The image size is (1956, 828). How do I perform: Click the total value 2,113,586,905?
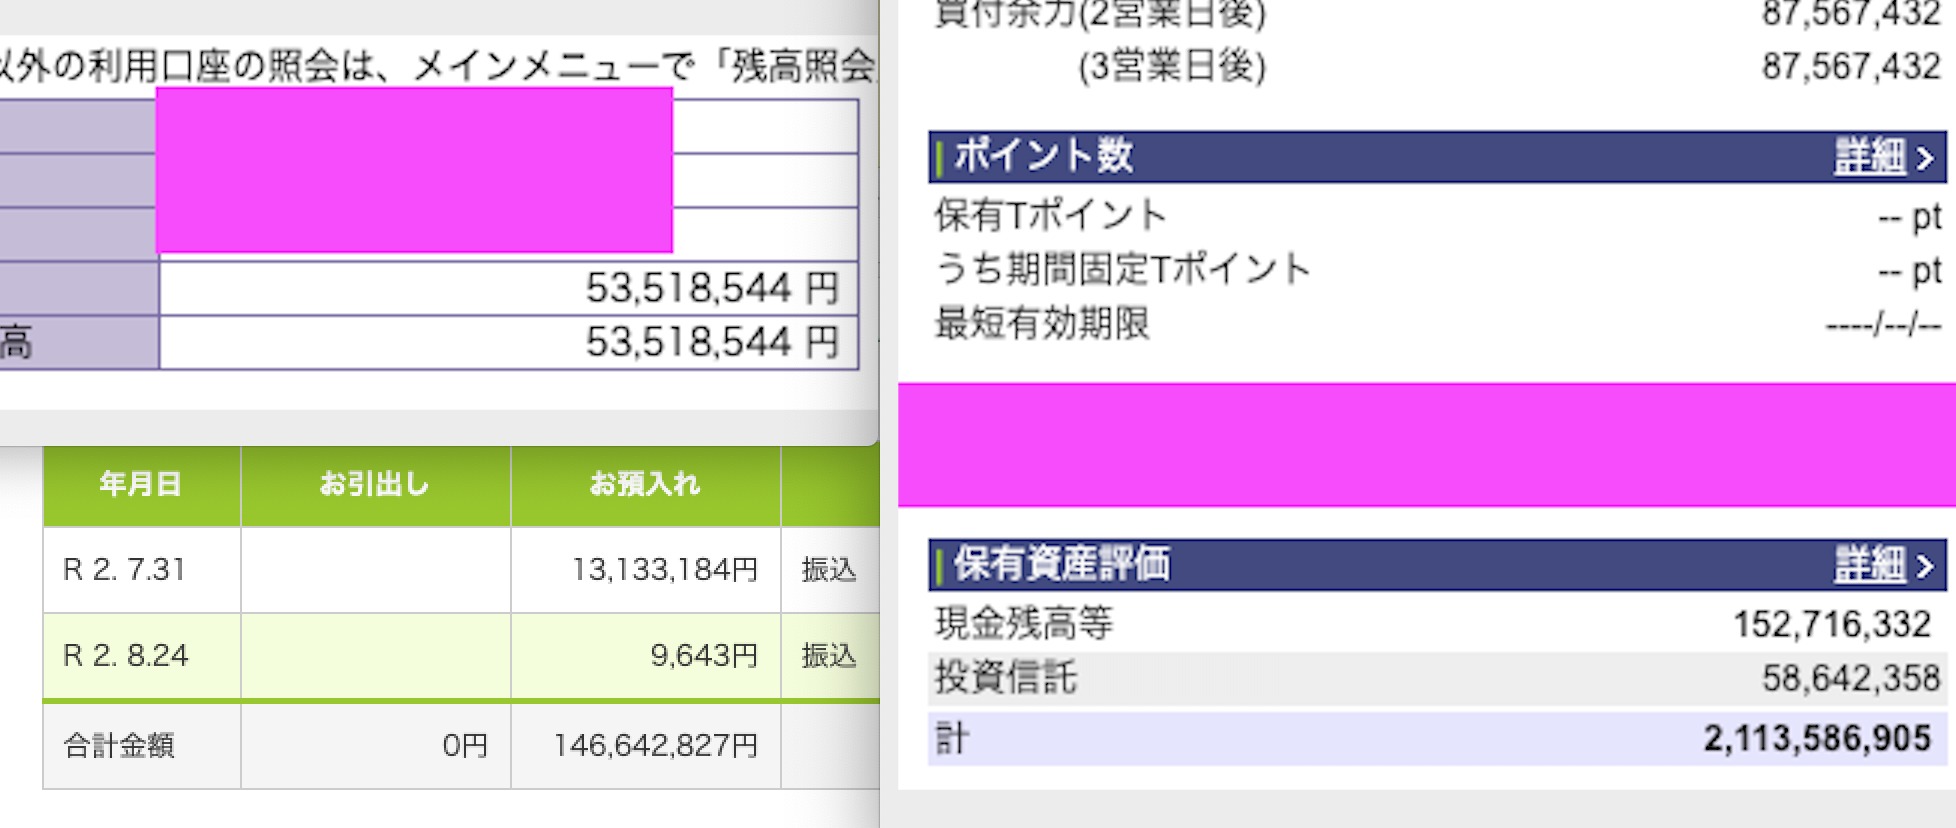coord(1817,739)
